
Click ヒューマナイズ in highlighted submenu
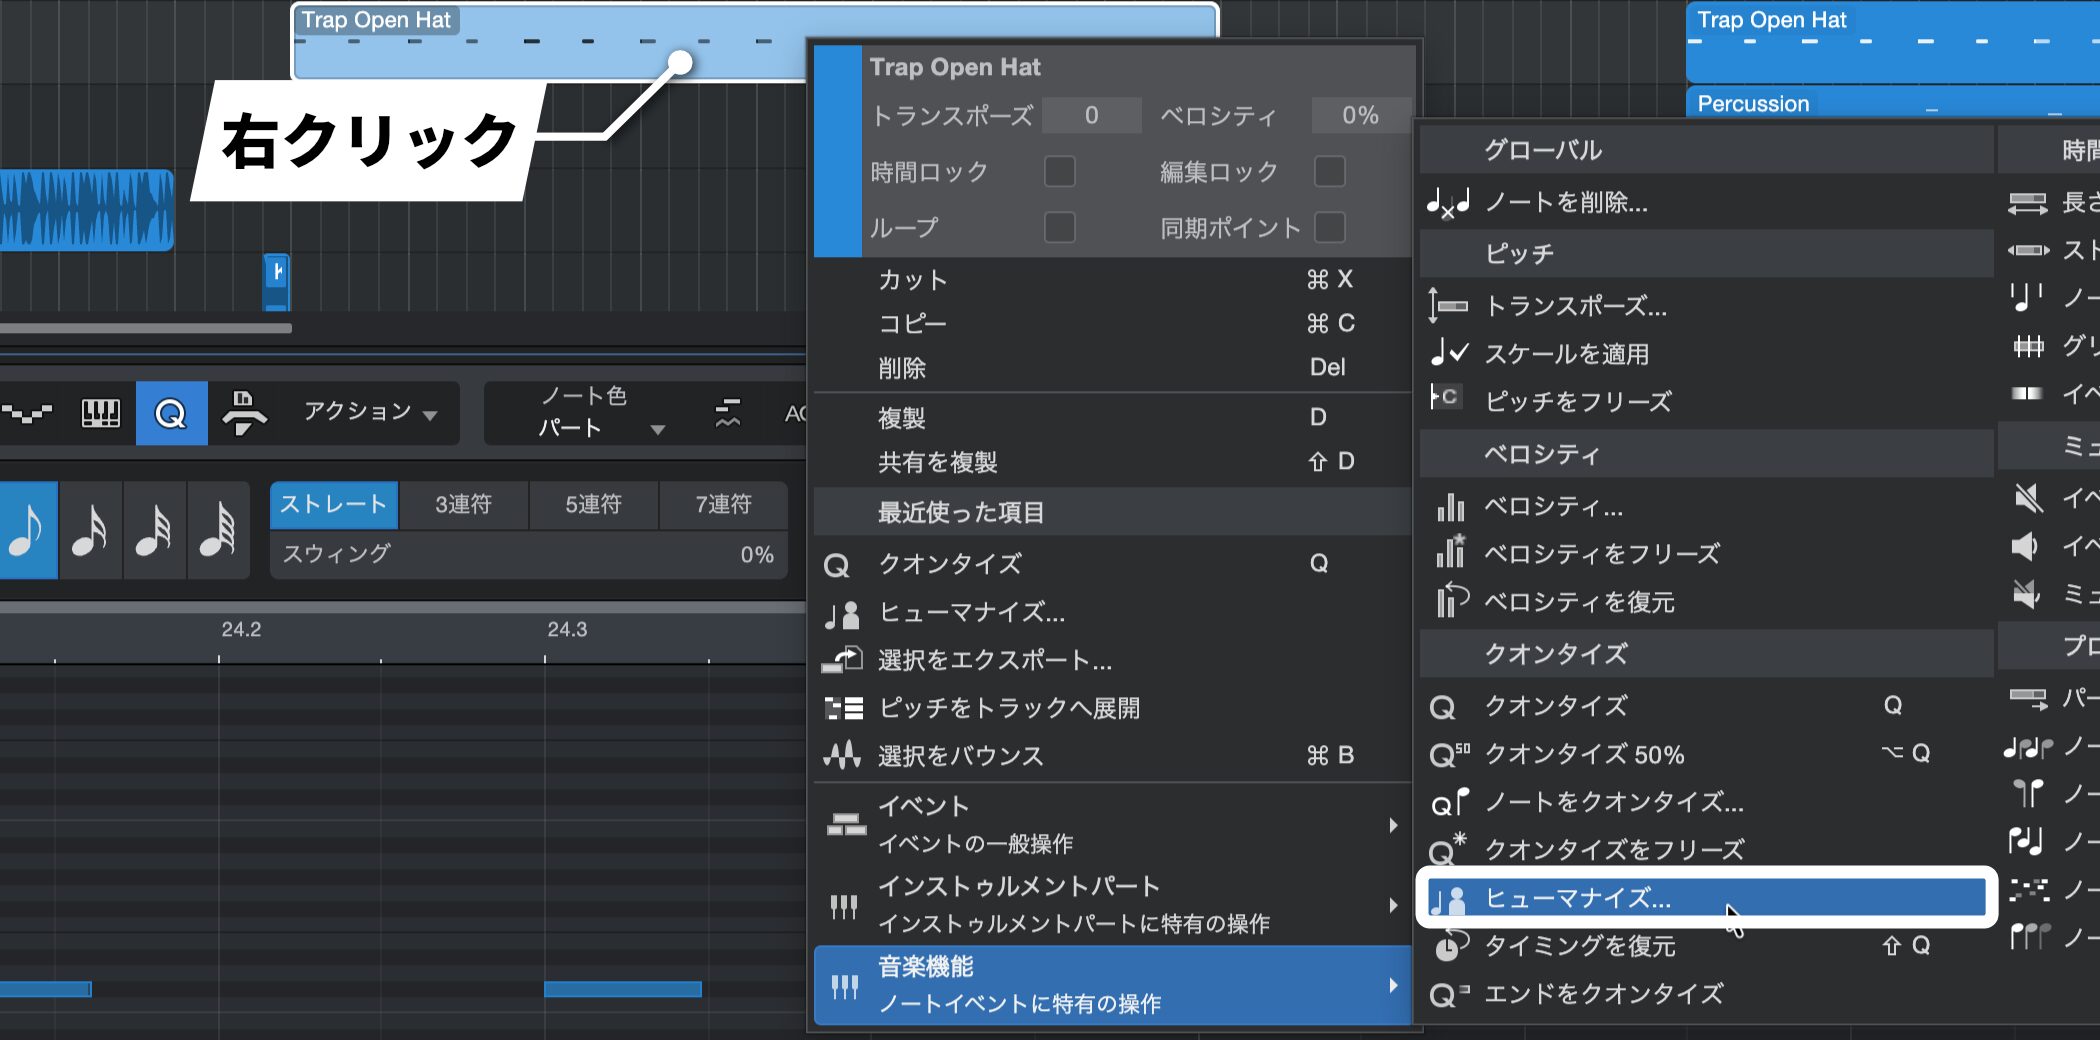tap(1577, 898)
